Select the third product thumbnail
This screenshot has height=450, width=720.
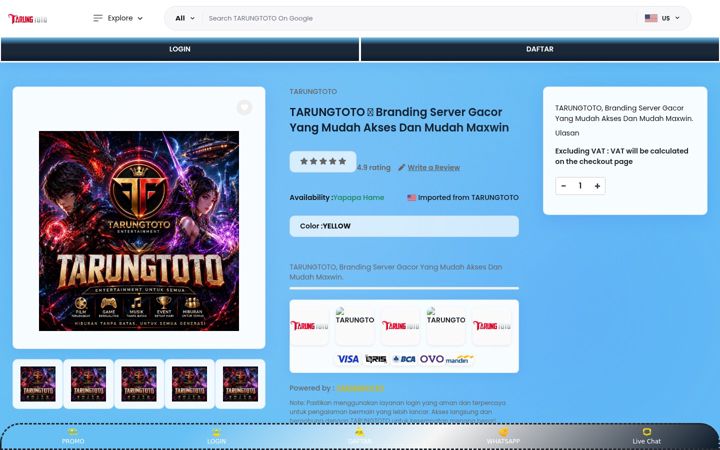[x=139, y=384]
